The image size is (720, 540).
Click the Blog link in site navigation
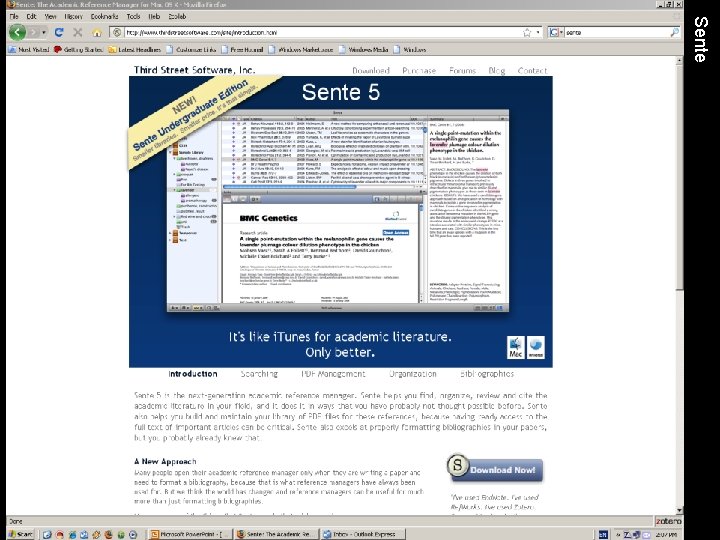[496, 71]
